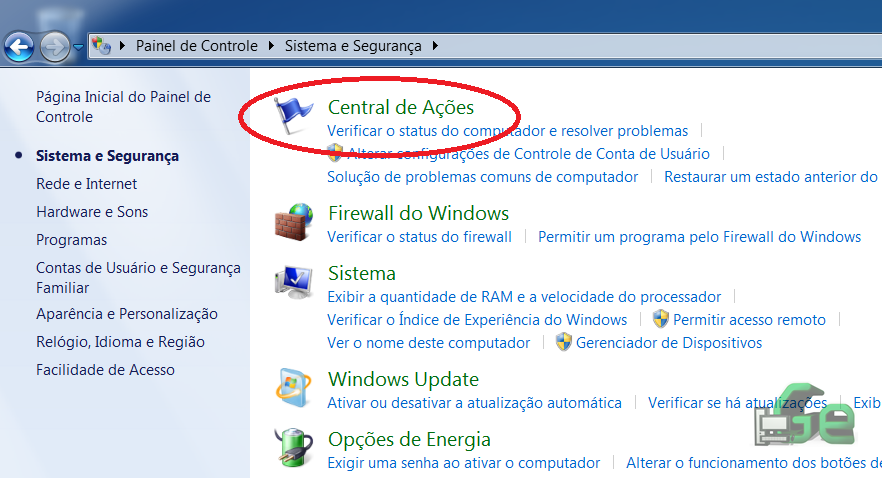Select Rede e Internet in sidebar

pos(87,184)
